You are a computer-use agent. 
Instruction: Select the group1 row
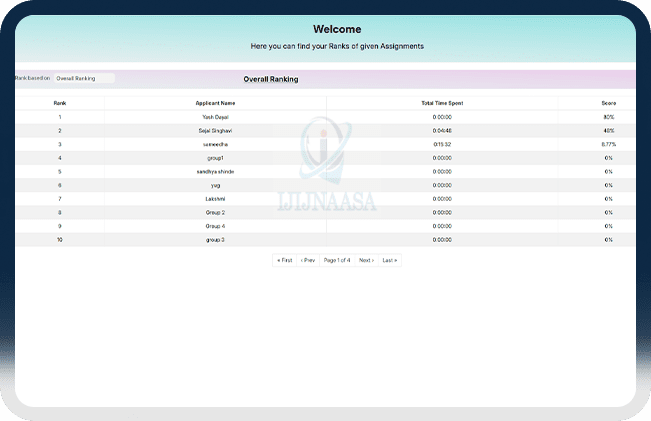tap(215, 158)
